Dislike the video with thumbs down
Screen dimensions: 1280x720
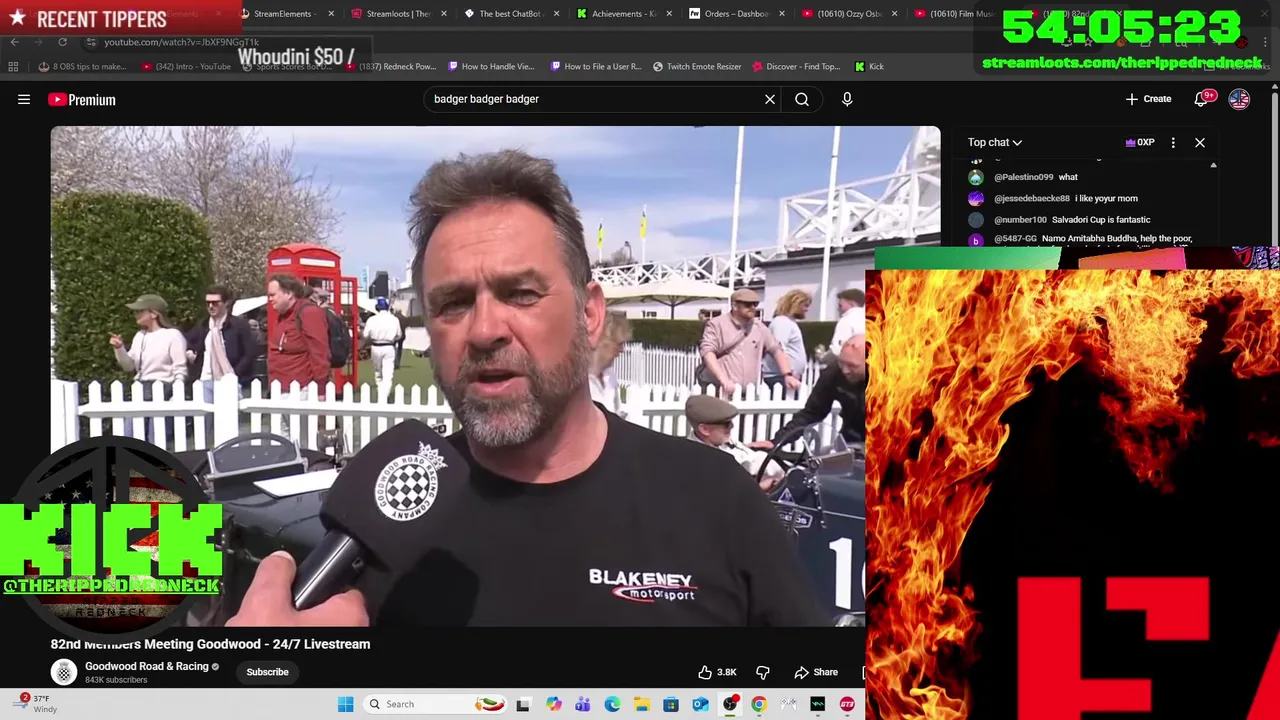coord(763,672)
